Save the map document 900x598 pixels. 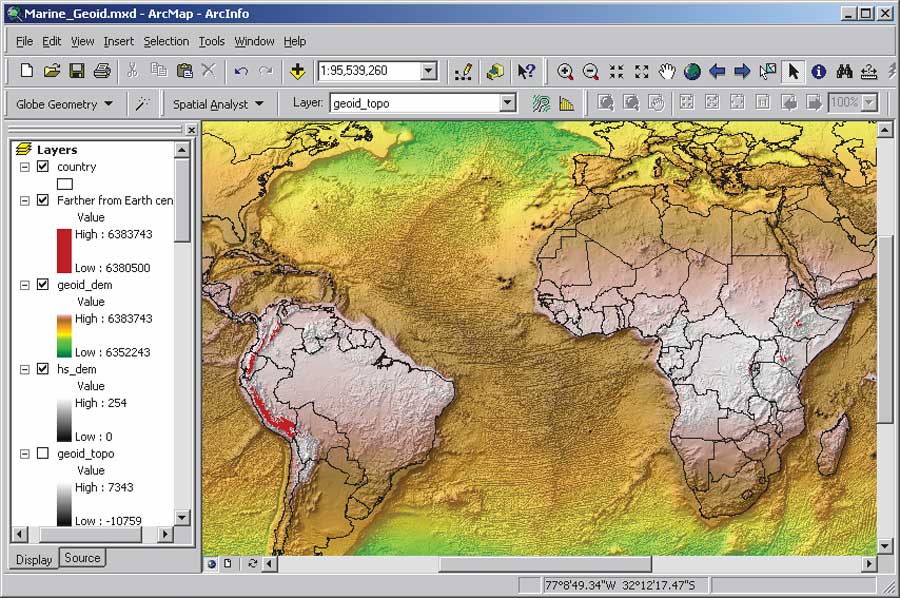pos(76,71)
